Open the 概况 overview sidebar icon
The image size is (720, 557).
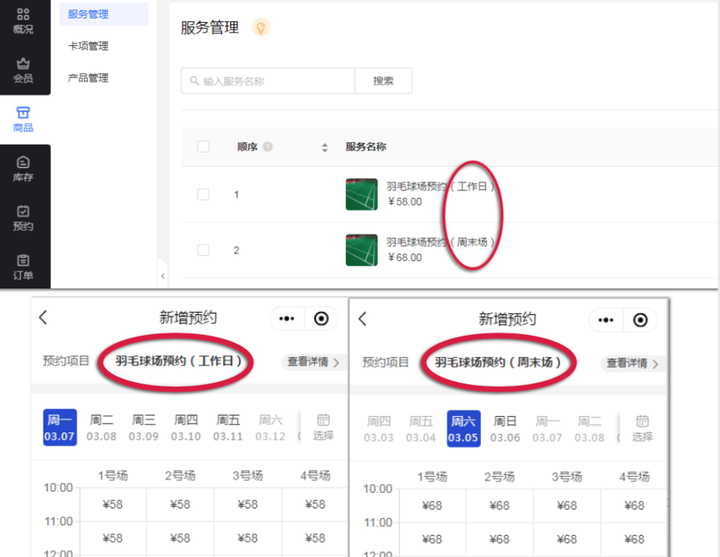24,20
